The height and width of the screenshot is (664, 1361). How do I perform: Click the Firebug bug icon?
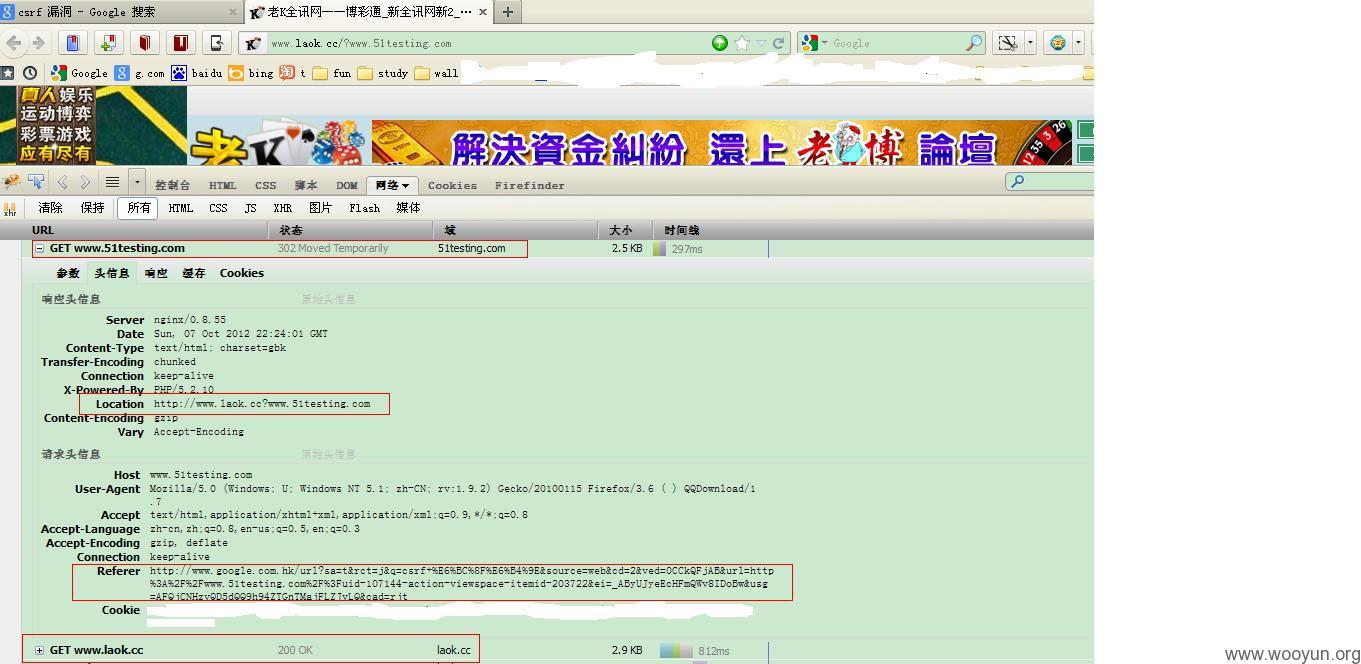point(12,182)
